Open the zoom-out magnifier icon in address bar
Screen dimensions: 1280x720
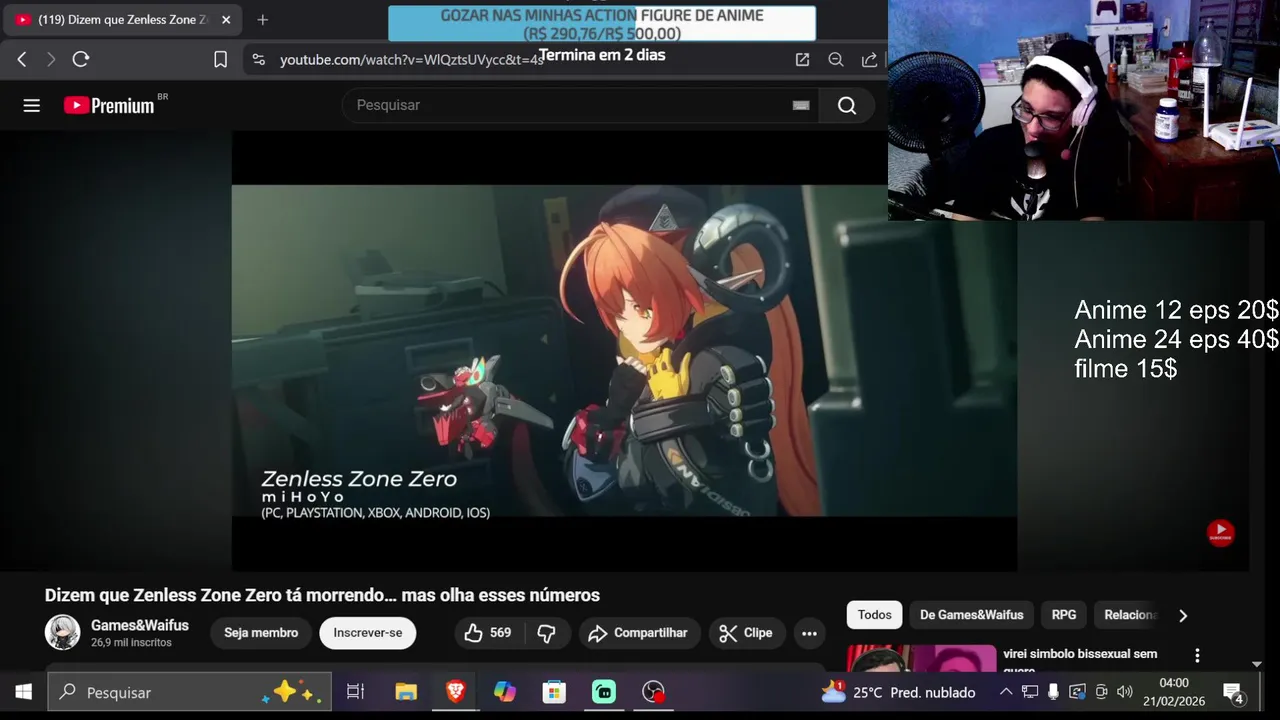[x=836, y=60]
